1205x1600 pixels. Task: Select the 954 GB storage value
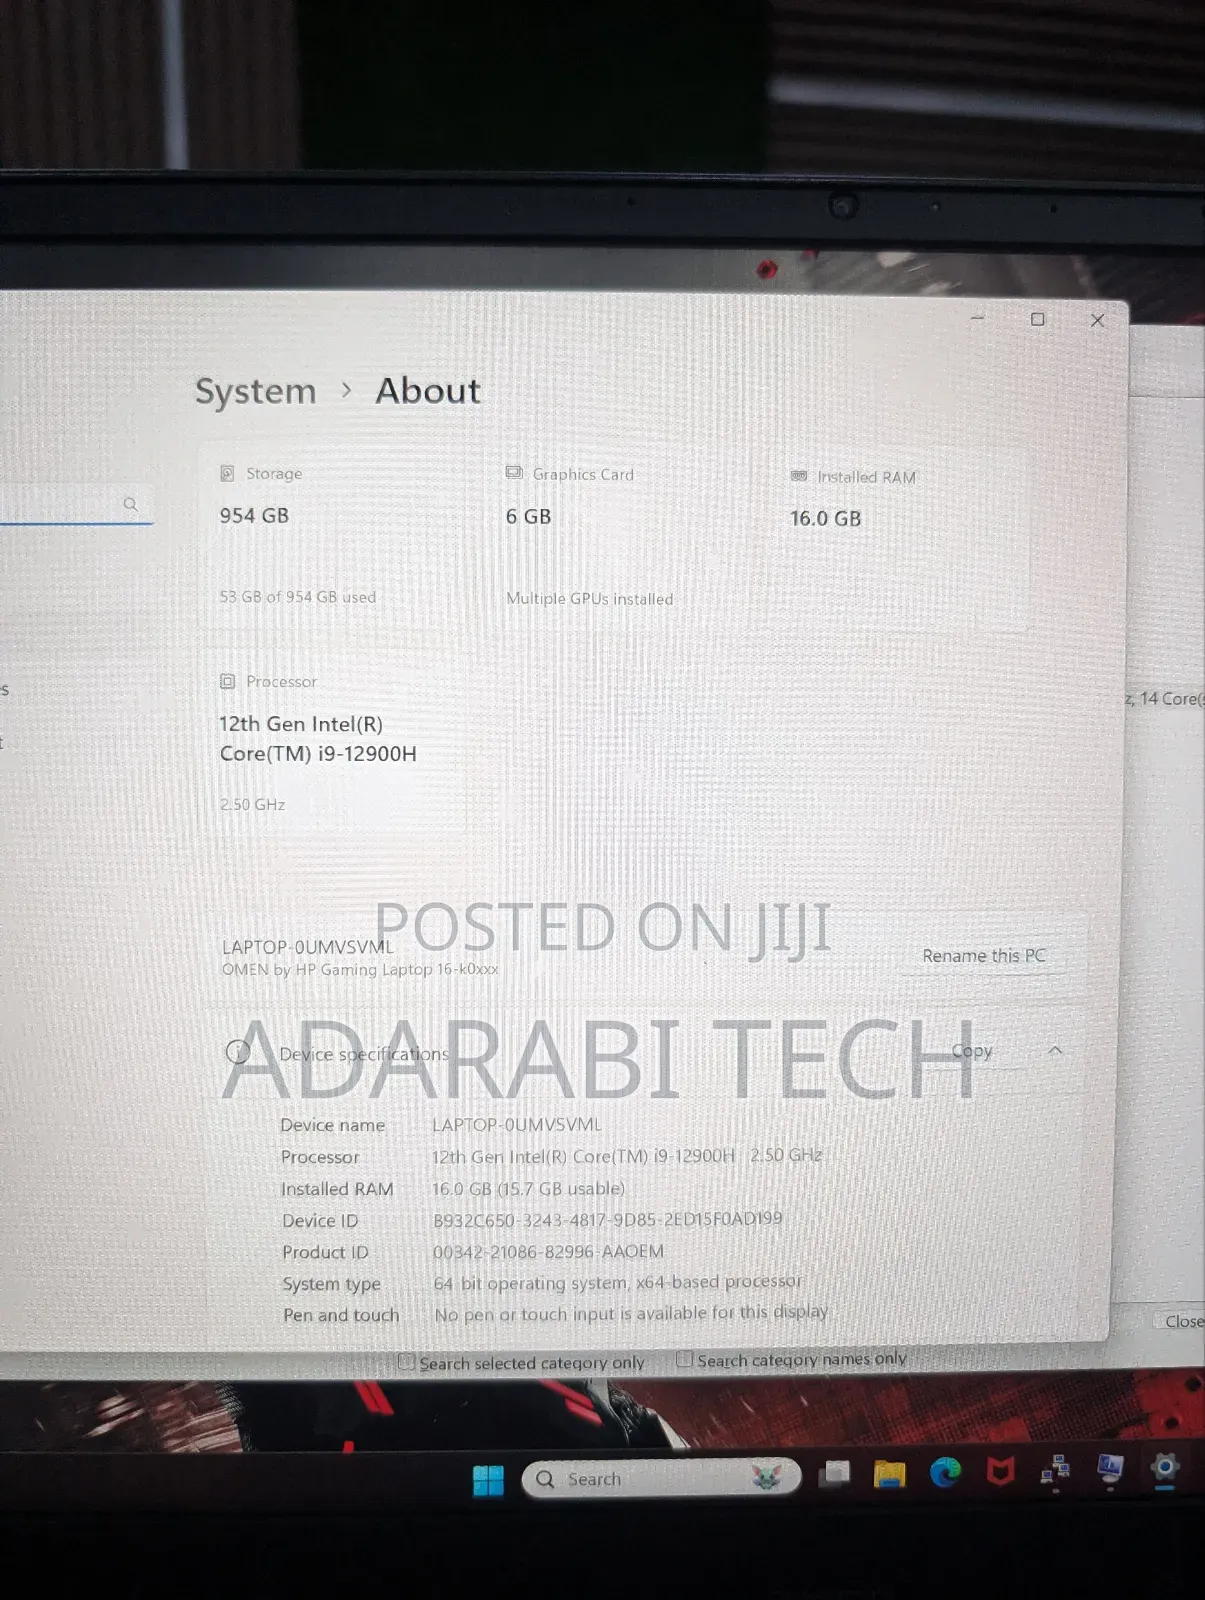coord(254,516)
